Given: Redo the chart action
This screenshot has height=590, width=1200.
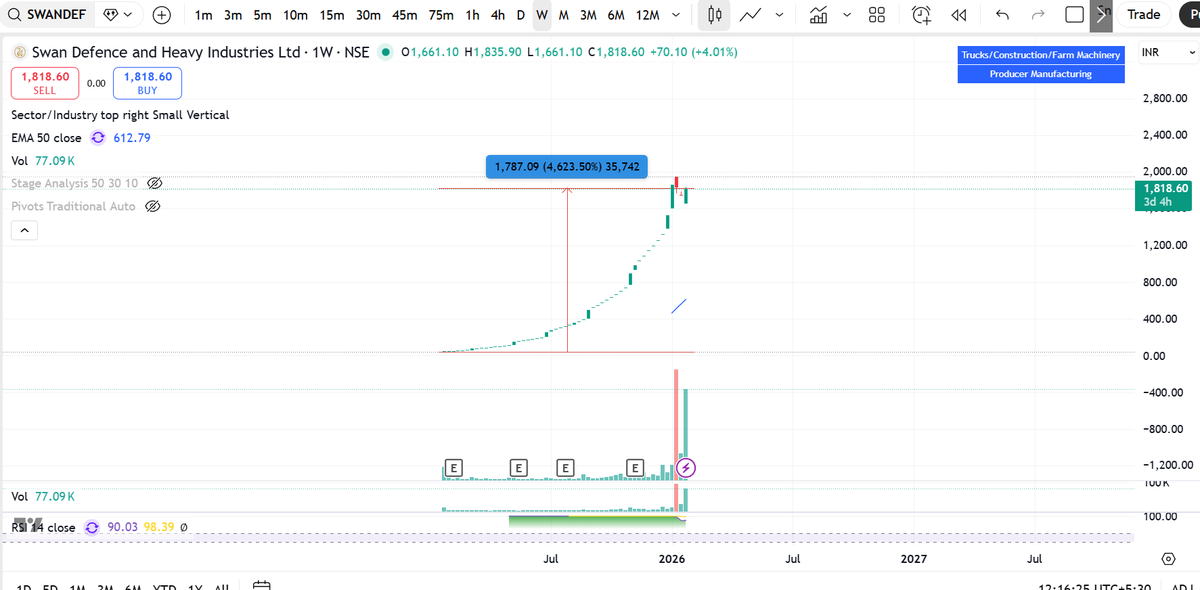Looking at the screenshot, I should (x=1037, y=15).
